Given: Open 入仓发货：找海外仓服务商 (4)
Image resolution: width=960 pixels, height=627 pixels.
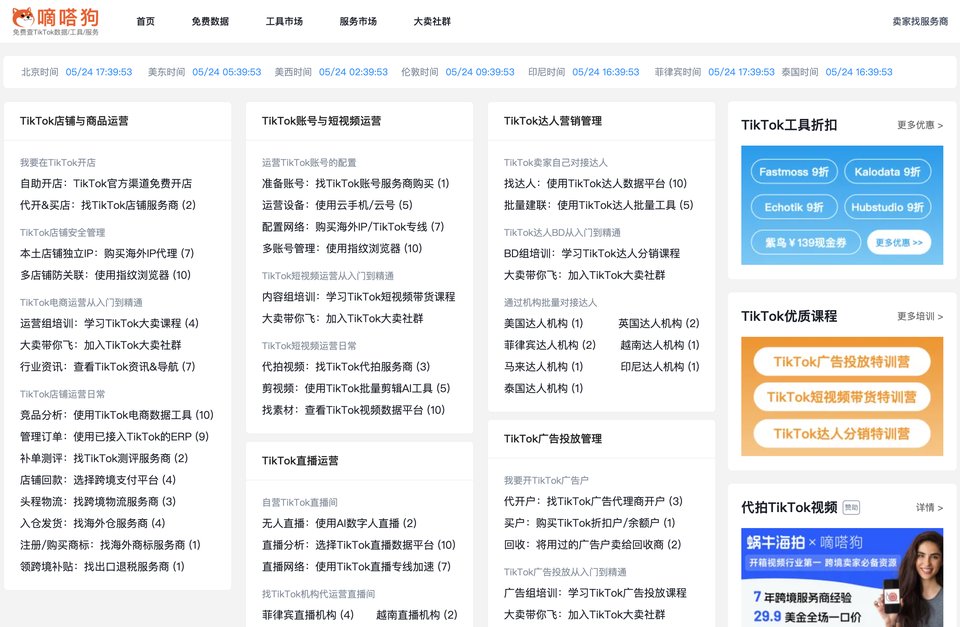Looking at the screenshot, I should (92, 523).
